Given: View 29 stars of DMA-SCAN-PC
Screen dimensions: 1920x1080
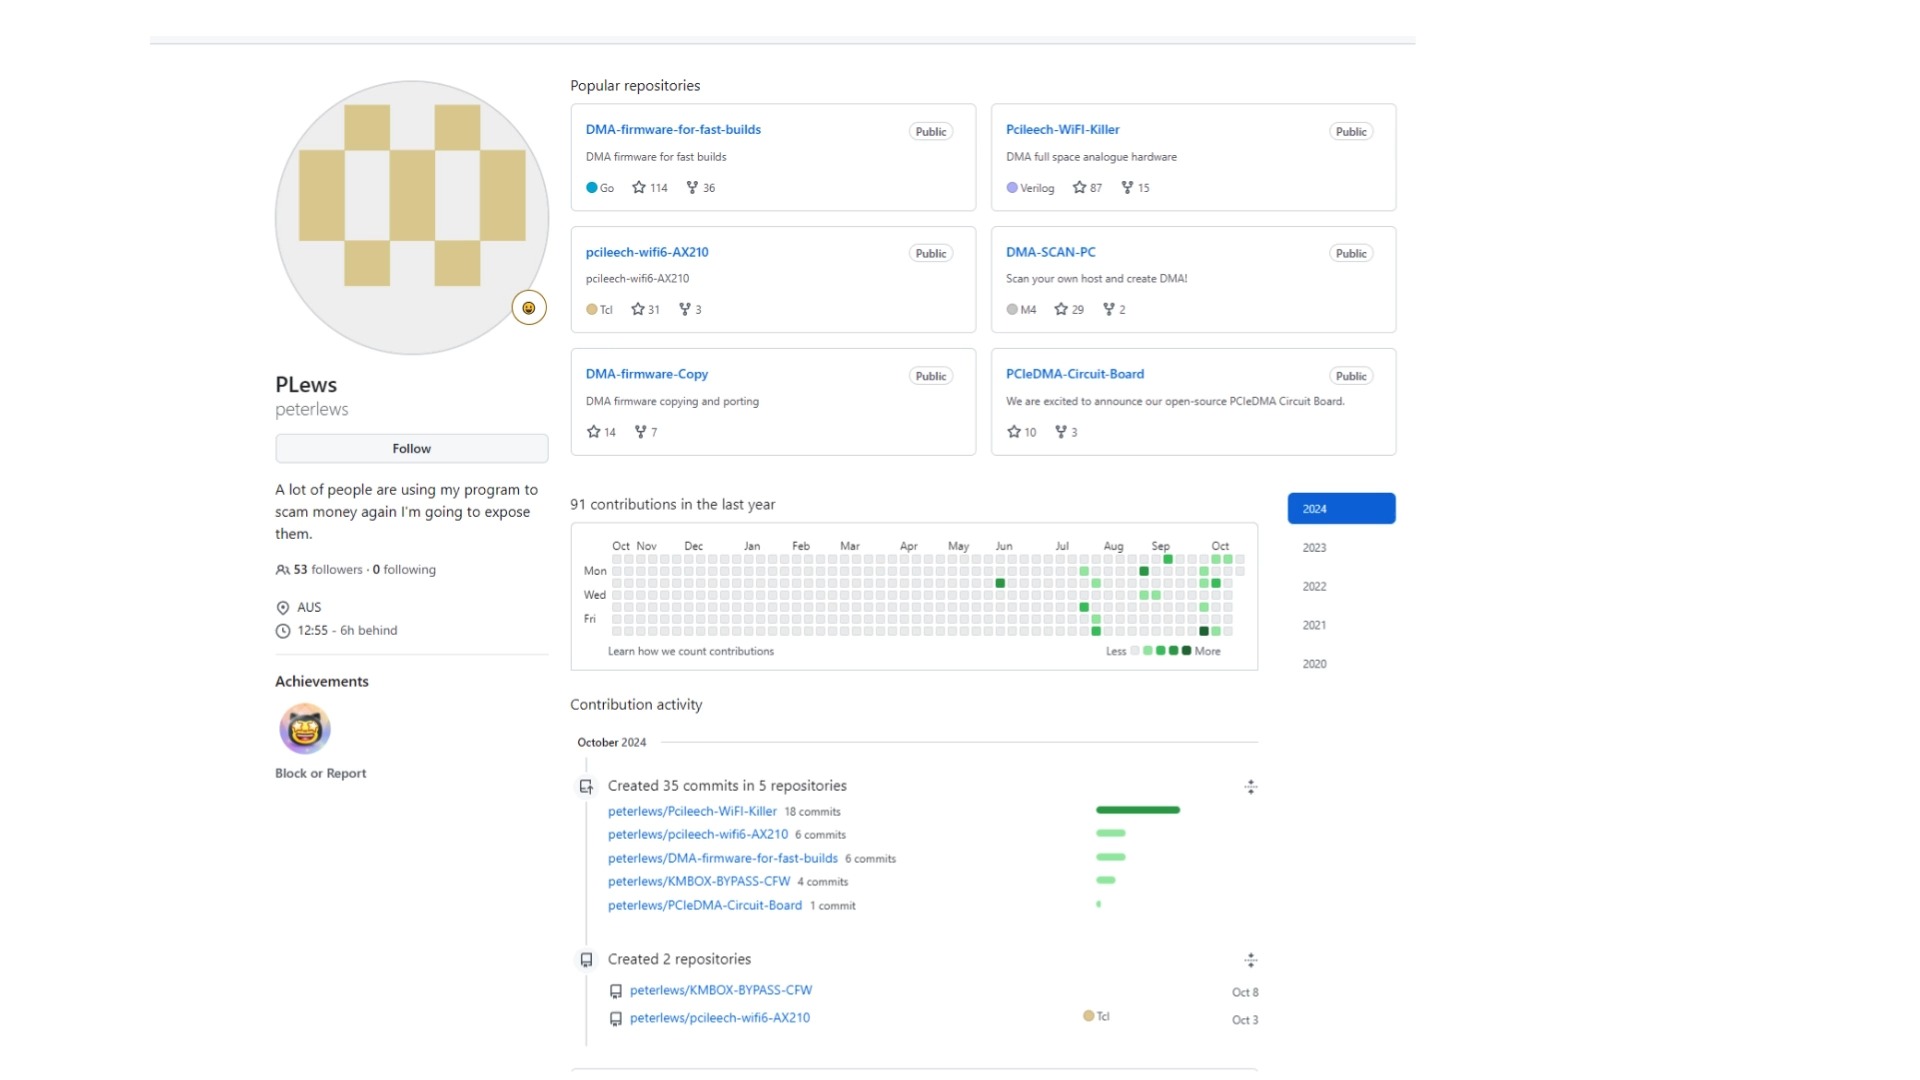Looking at the screenshot, I should pos(1069,310).
